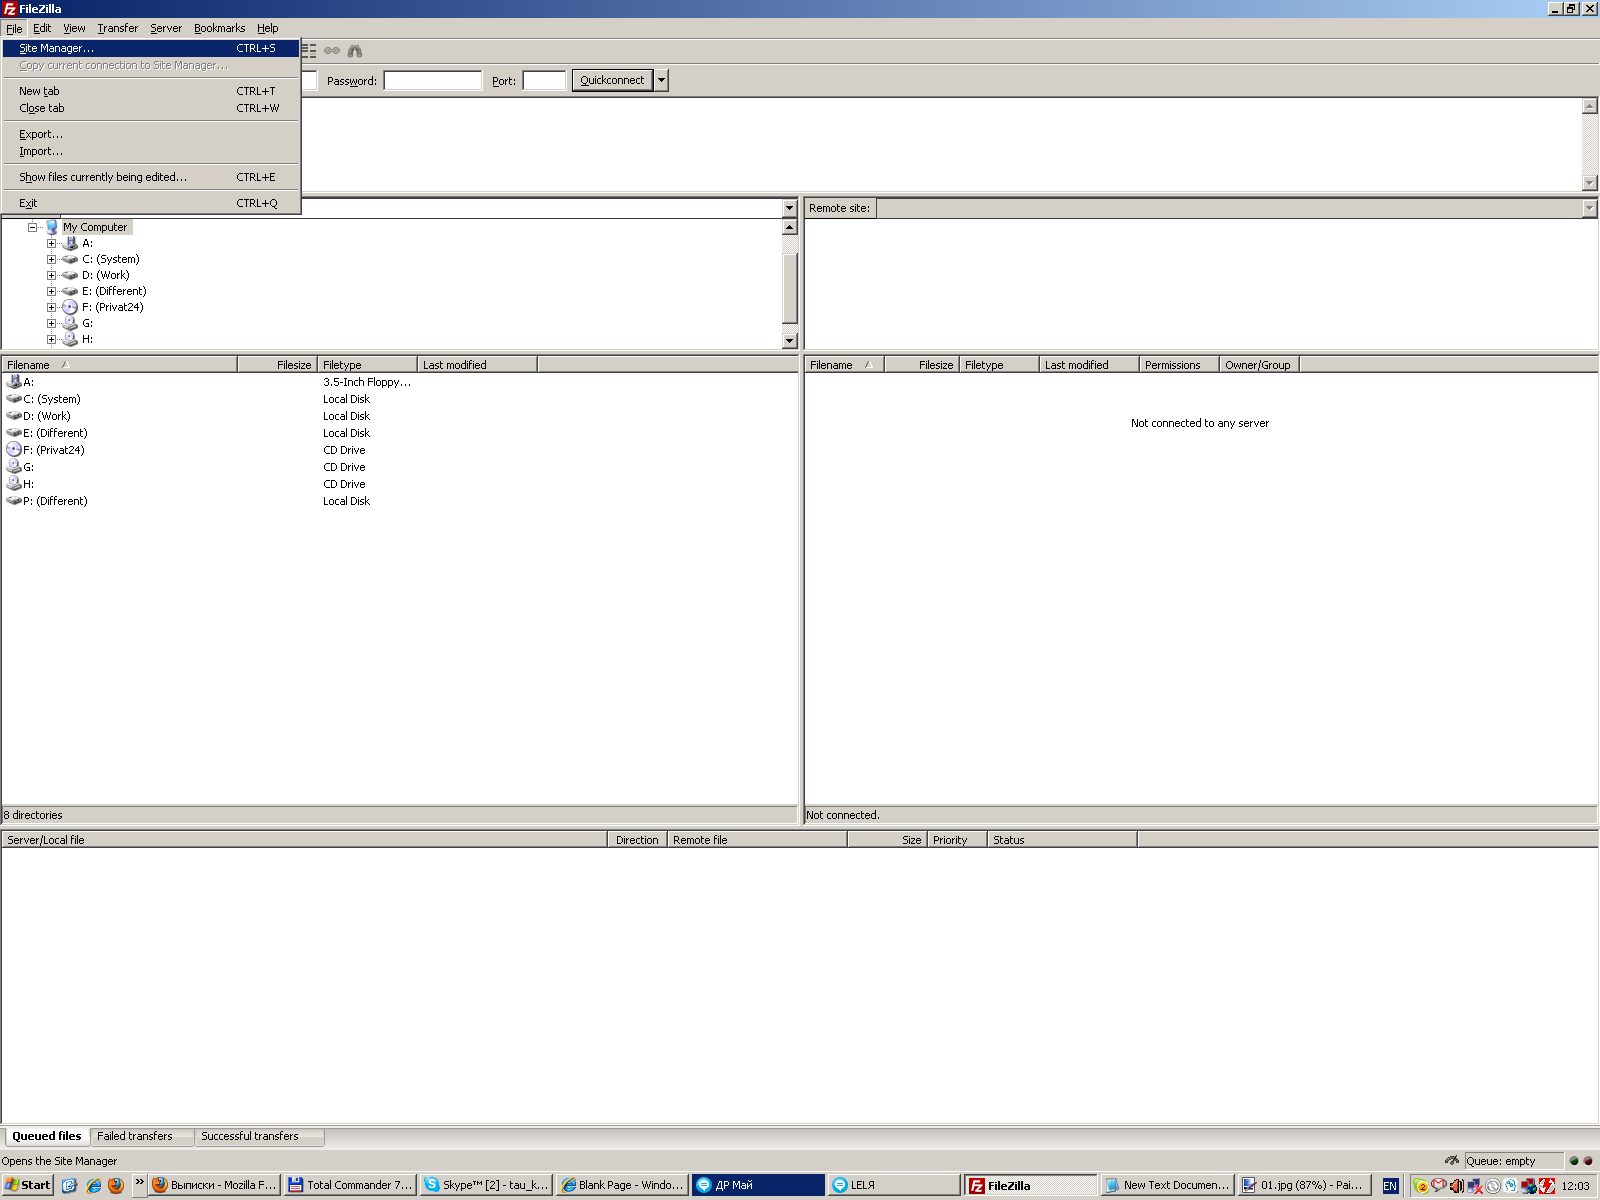Click the My Computer icon in the local tree

coord(52,227)
